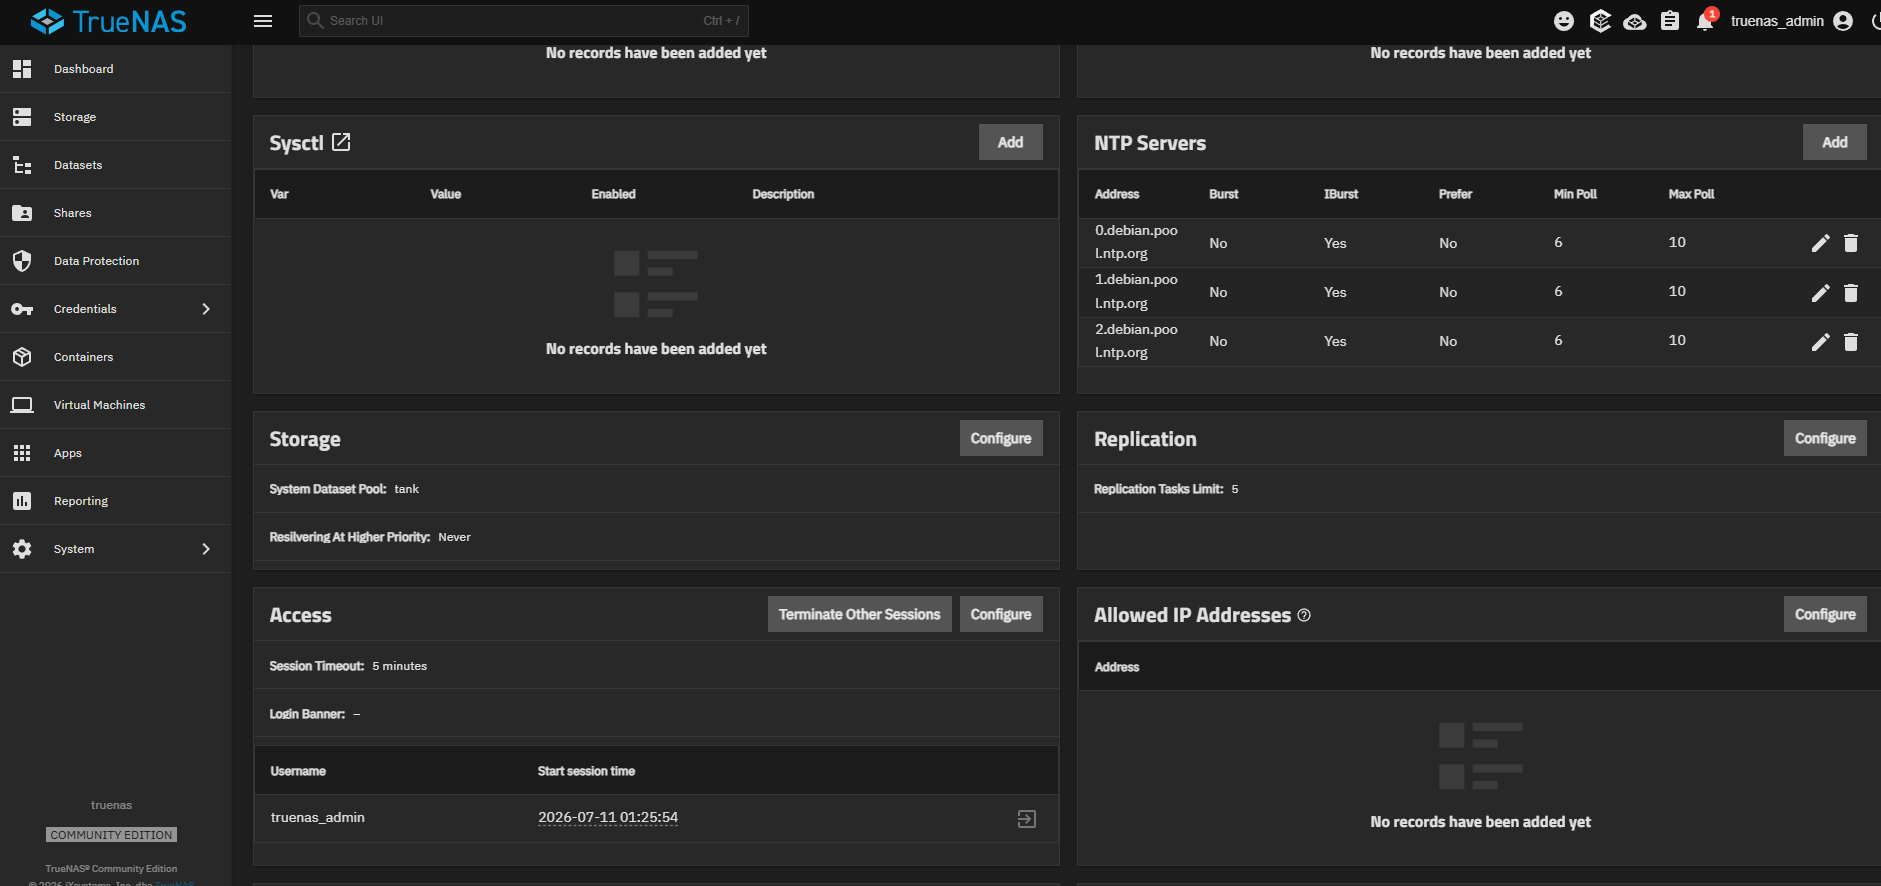Screen dimensions: 1881x886
Task: Focus the Search UI field
Action: [523, 20]
